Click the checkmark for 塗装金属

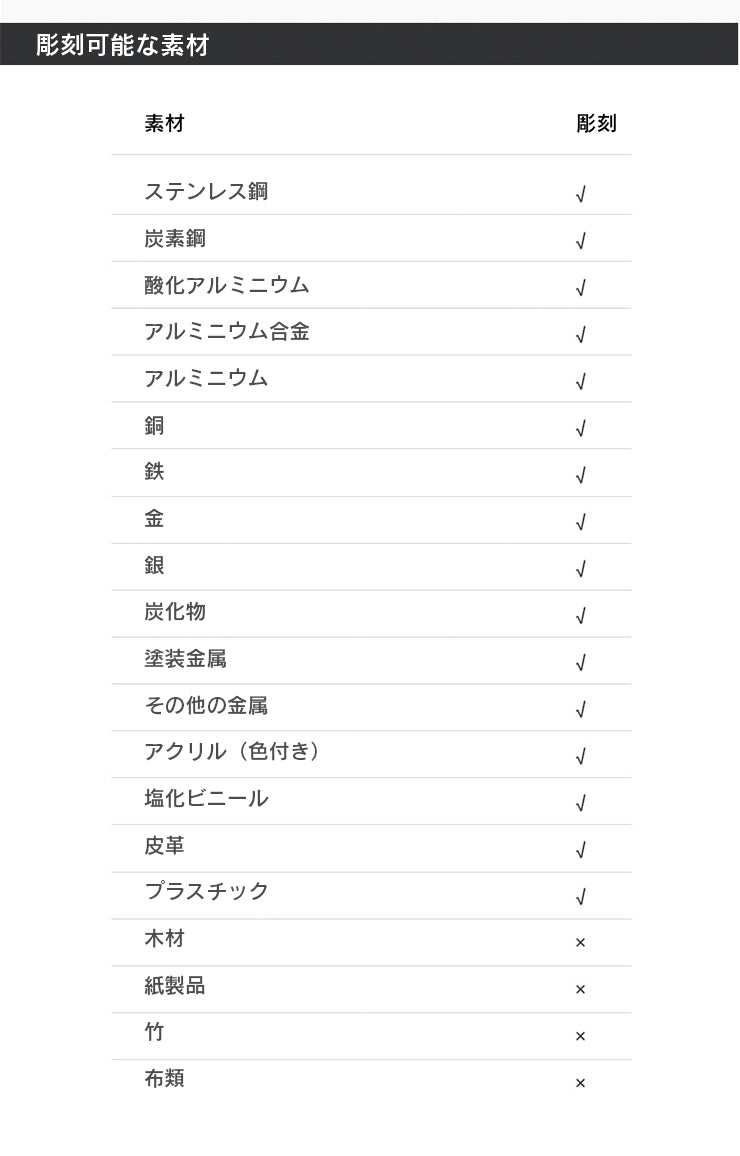pyautogui.click(x=580, y=662)
